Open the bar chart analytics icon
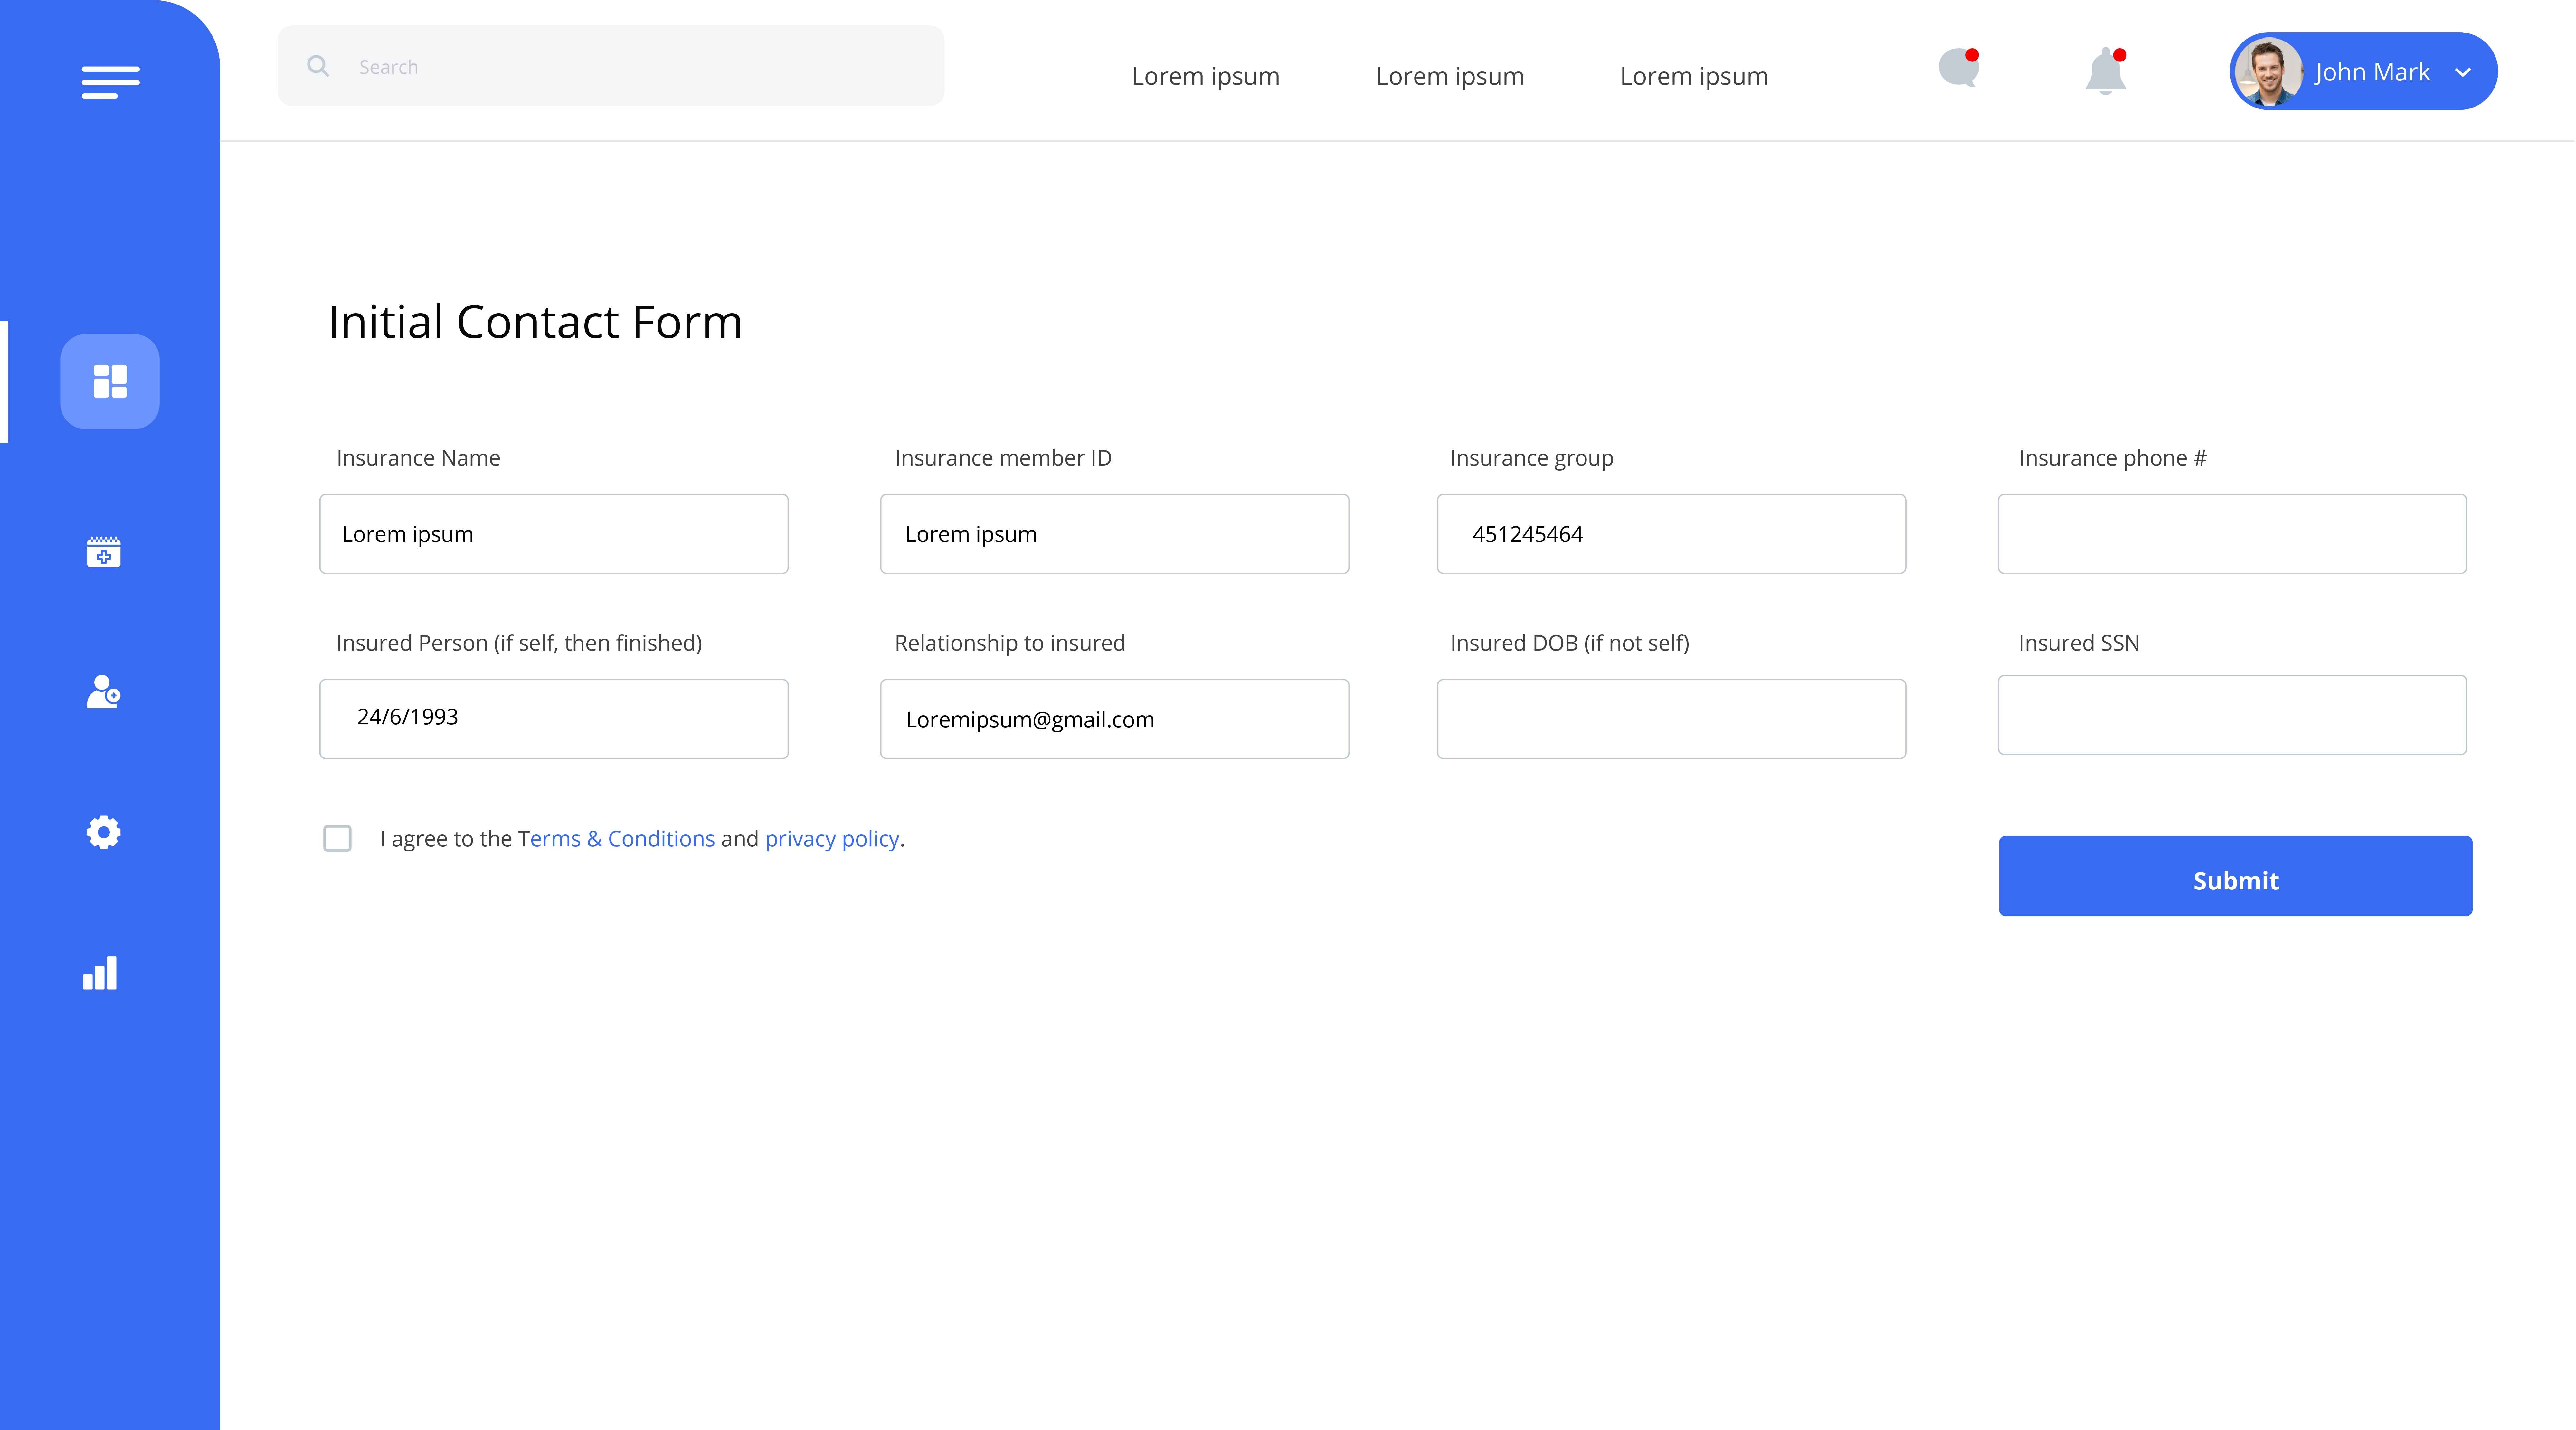Image resolution: width=2576 pixels, height=1430 pixels. (100, 973)
